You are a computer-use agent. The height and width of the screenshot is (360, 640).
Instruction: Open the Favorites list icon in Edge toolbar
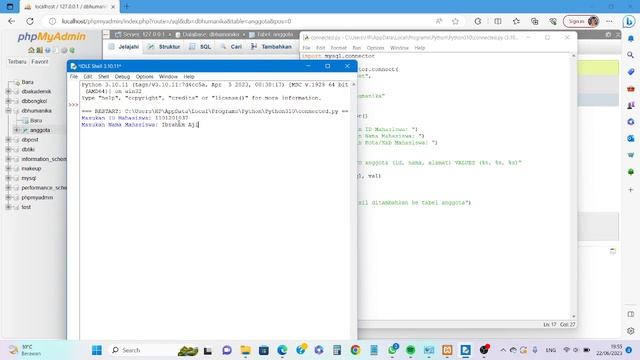click(516, 21)
